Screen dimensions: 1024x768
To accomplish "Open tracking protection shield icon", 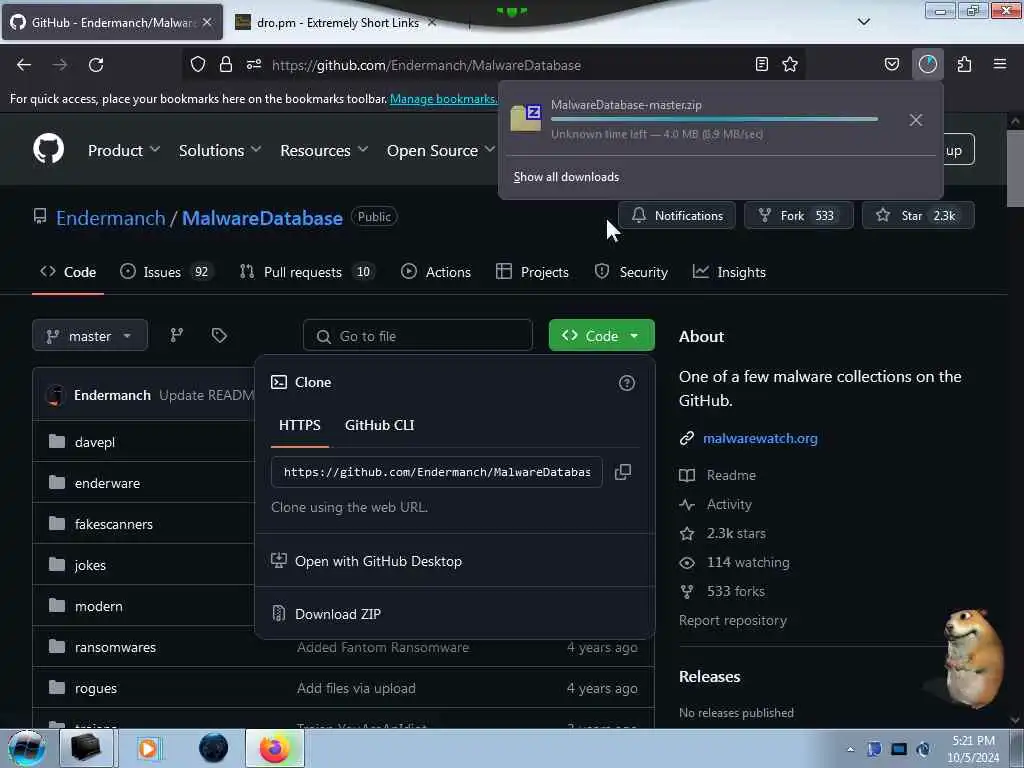I will [x=198, y=64].
